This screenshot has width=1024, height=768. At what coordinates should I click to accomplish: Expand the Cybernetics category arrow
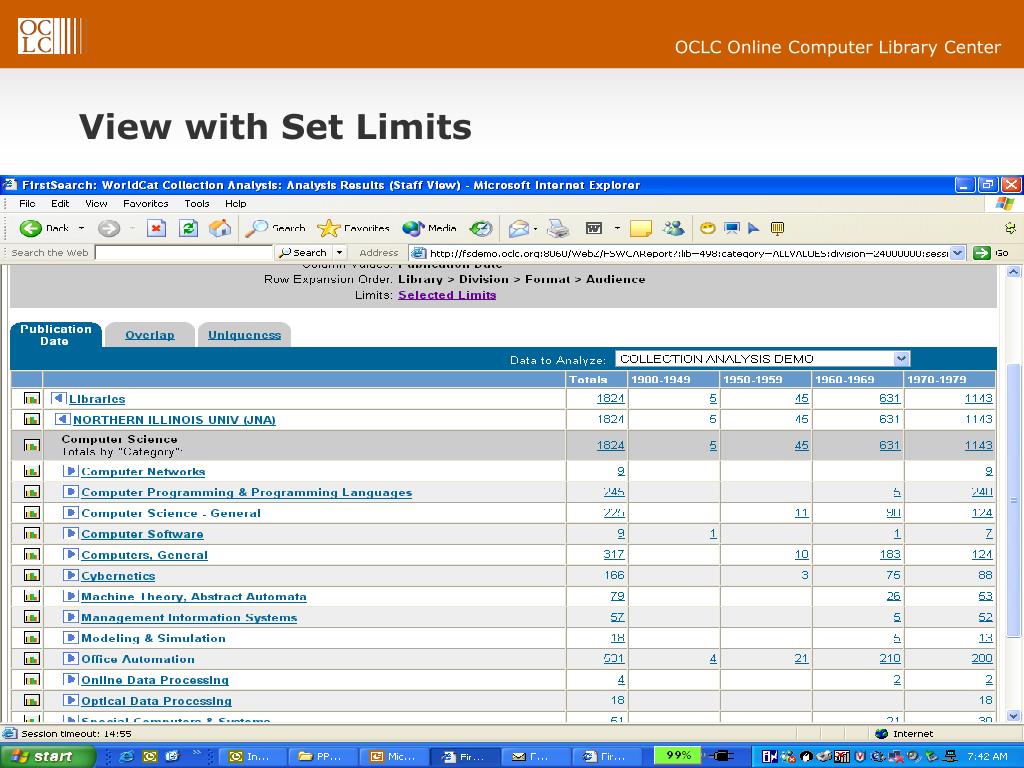pyautogui.click(x=71, y=575)
